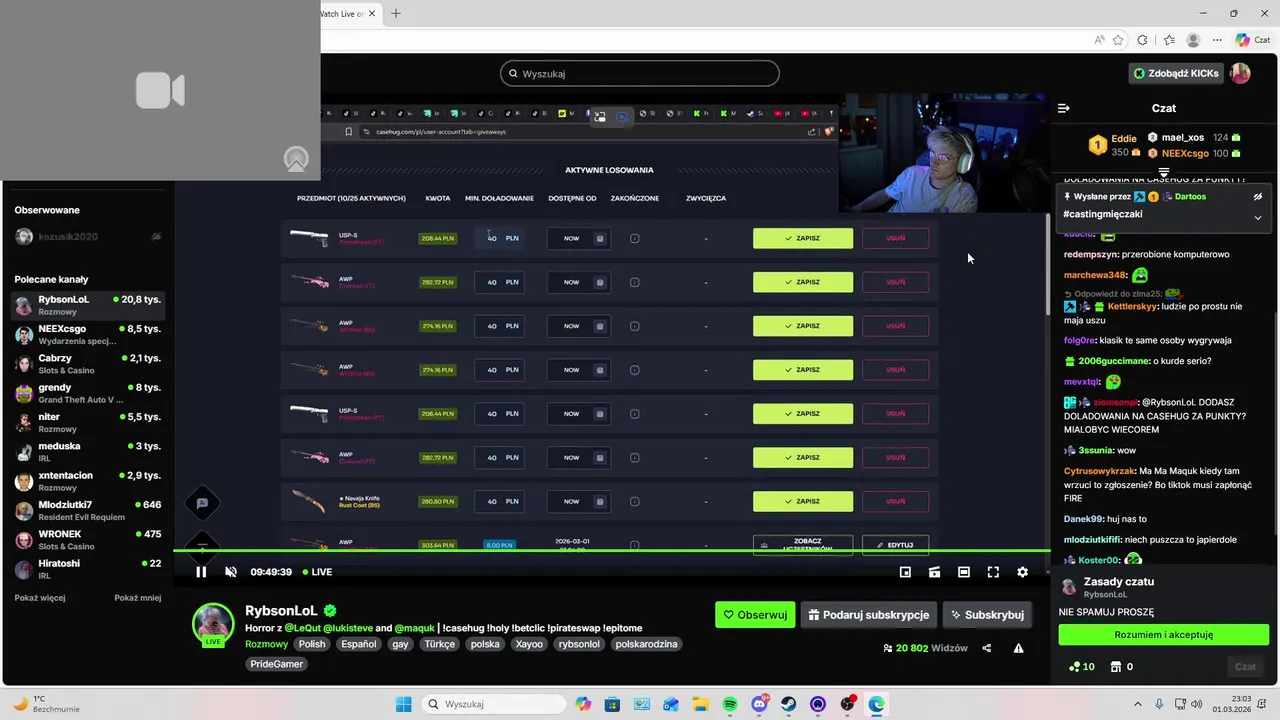
Task: Open Cabrzy channel in sidebar
Action: click(88, 363)
